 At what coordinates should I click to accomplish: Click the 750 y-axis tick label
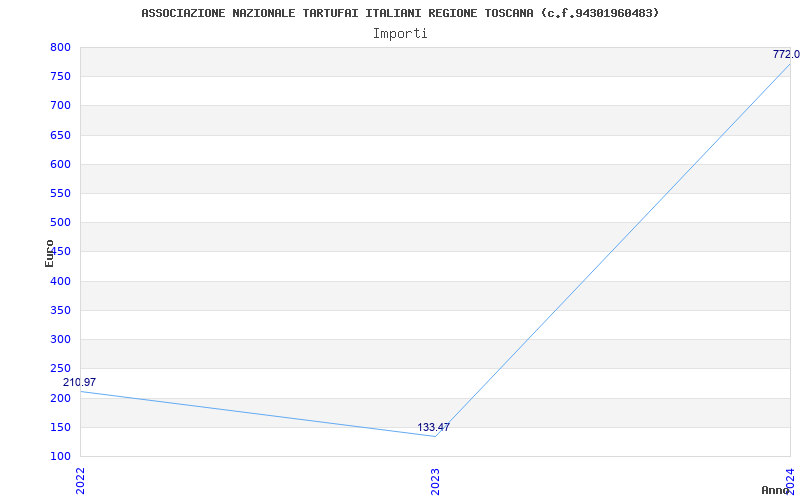coord(60,77)
